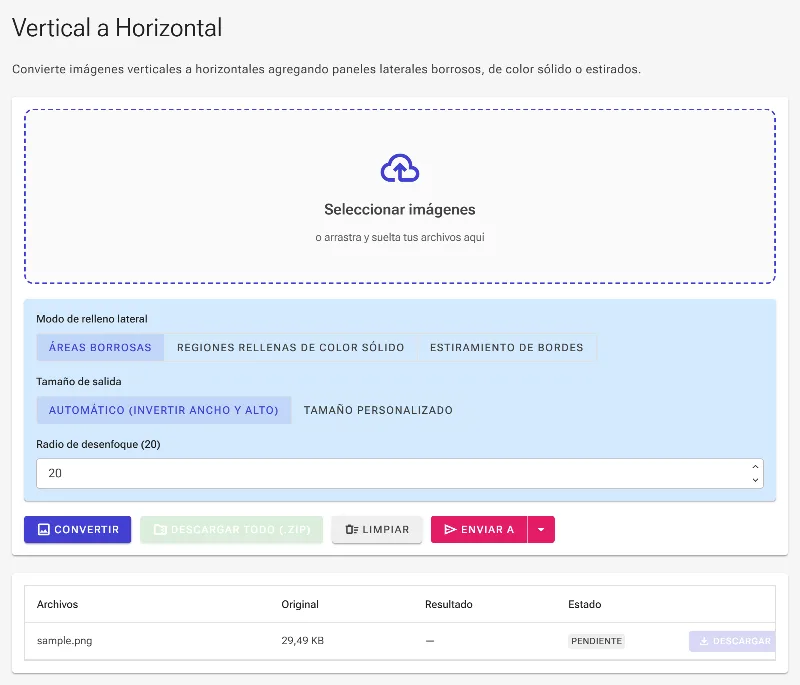800x685 pixels.
Task: Click the Original column header
Action: 300,604
